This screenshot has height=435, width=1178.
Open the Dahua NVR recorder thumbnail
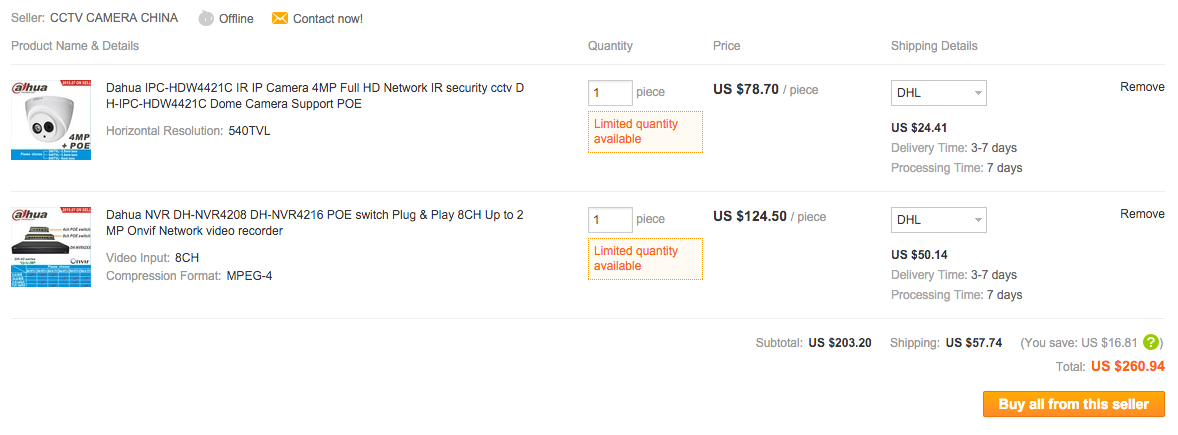(x=51, y=247)
